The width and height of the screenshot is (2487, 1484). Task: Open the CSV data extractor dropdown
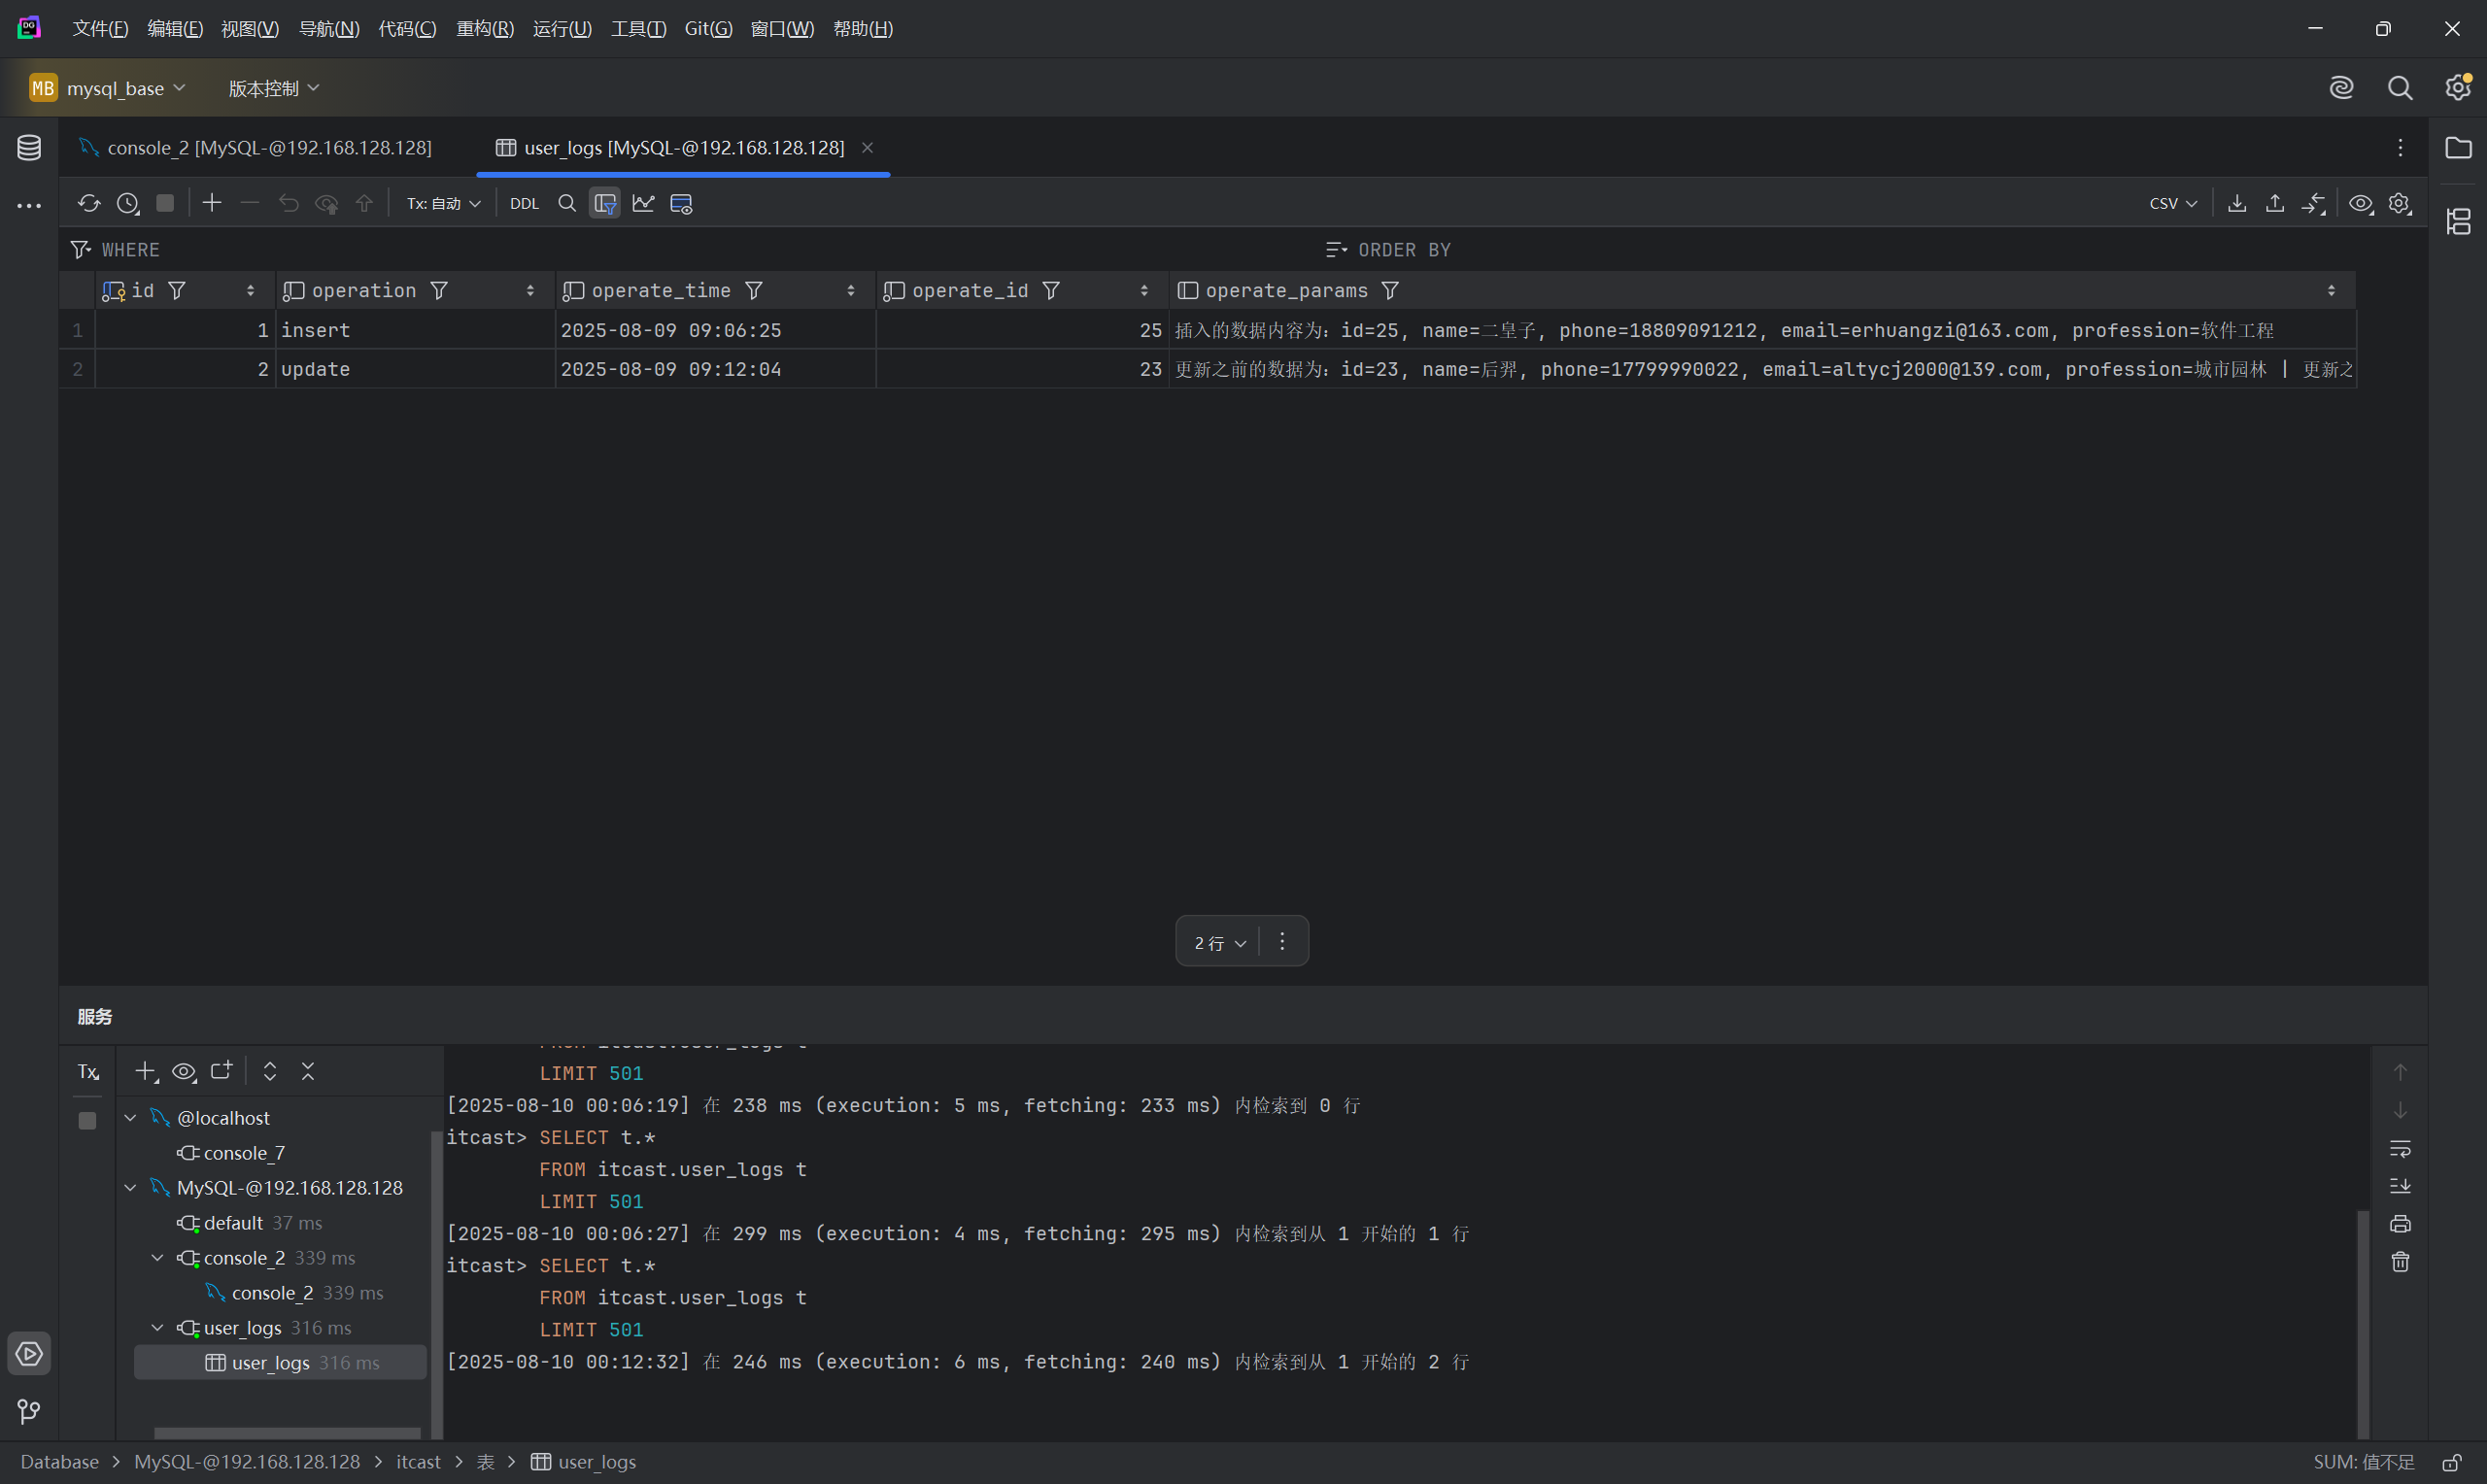[2172, 204]
